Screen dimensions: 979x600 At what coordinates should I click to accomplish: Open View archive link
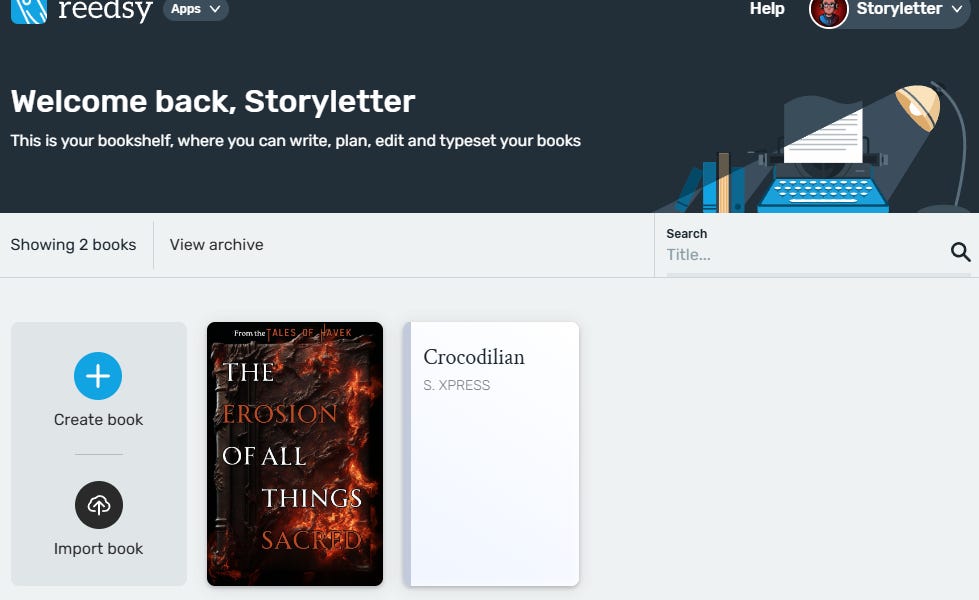coord(216,244)
